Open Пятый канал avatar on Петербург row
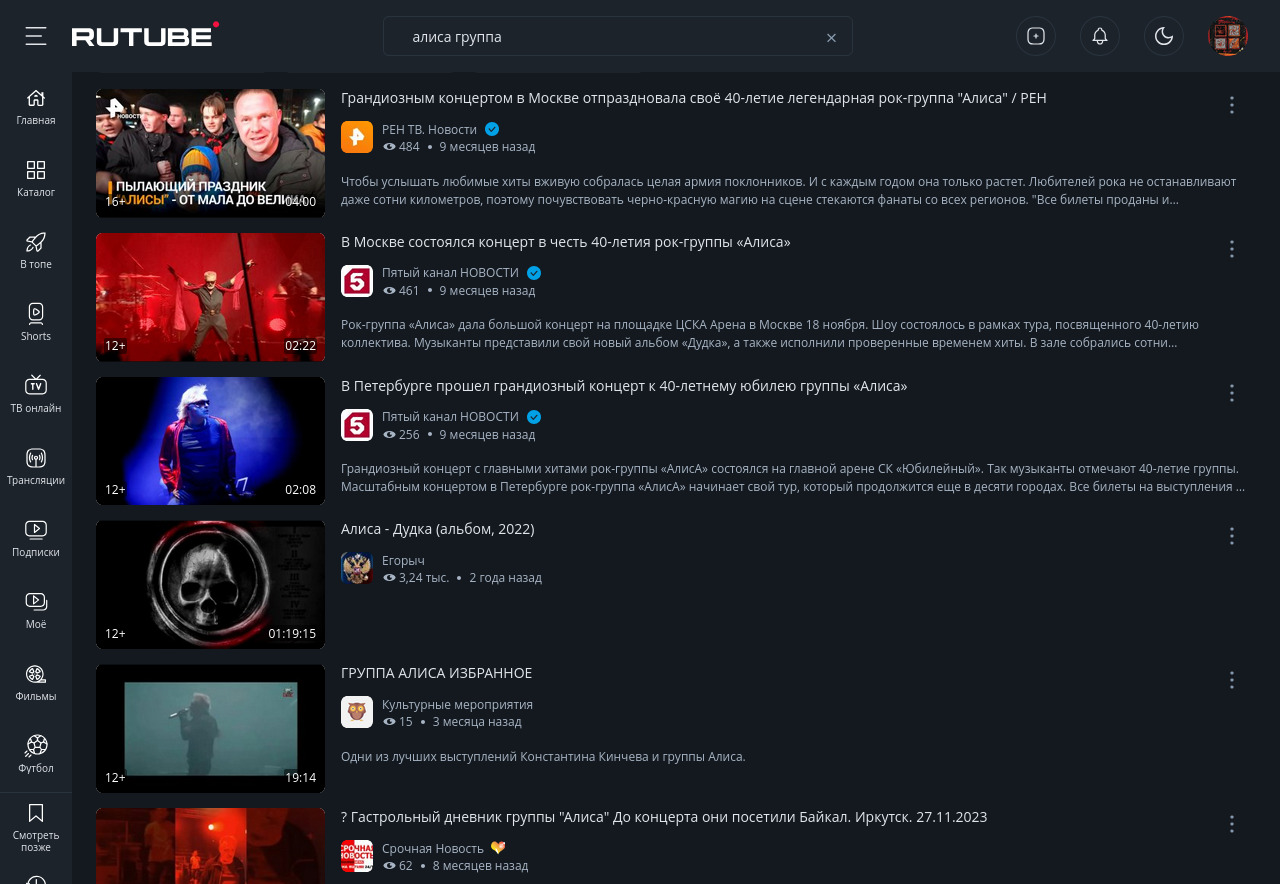 [x=357, y=425]
